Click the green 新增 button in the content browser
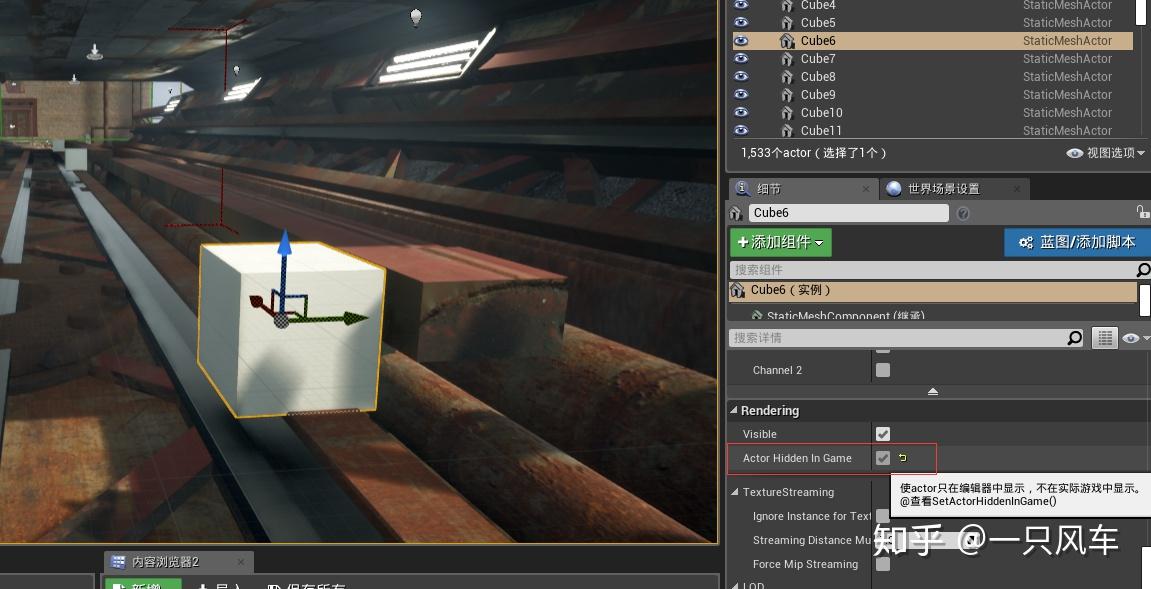 142,585
